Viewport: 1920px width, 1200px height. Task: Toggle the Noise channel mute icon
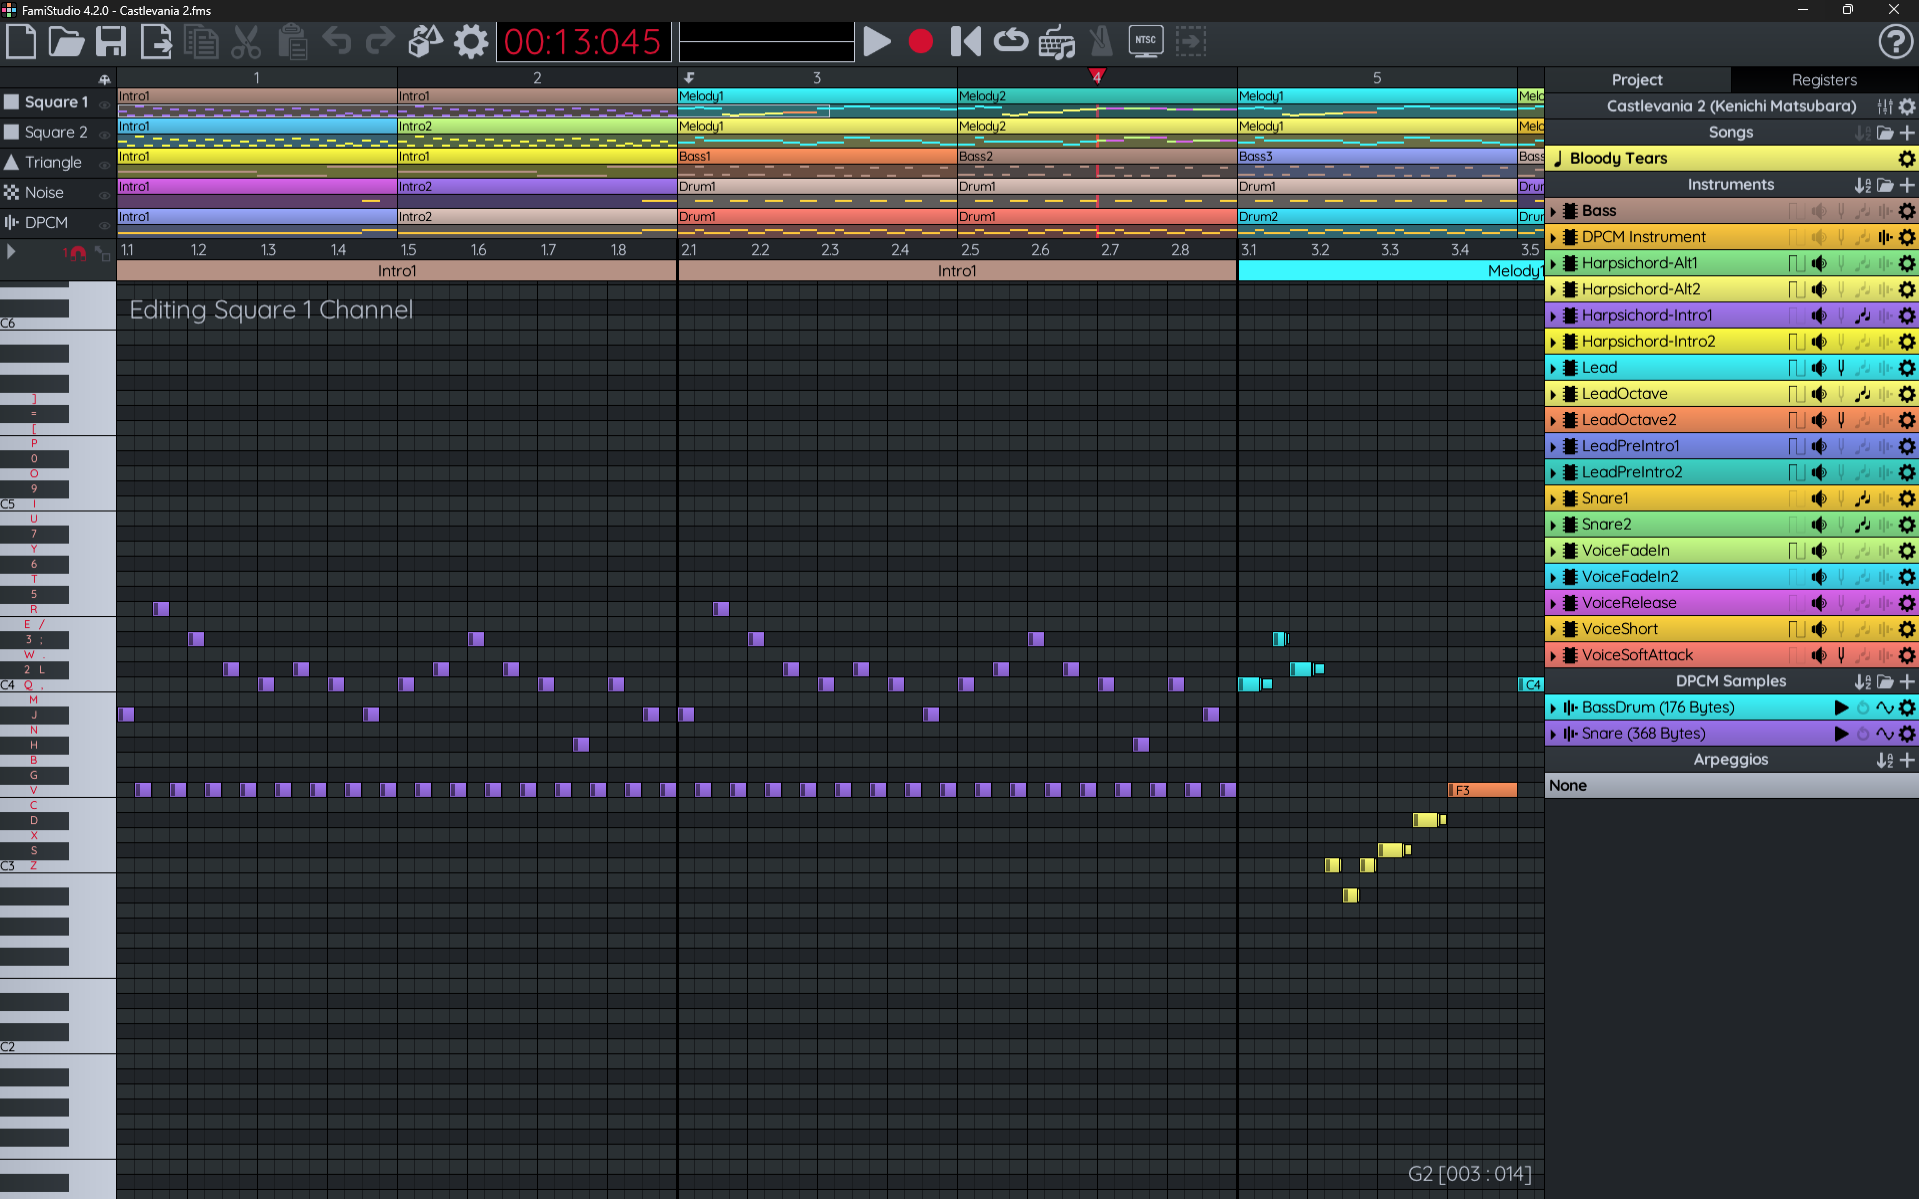12,192
